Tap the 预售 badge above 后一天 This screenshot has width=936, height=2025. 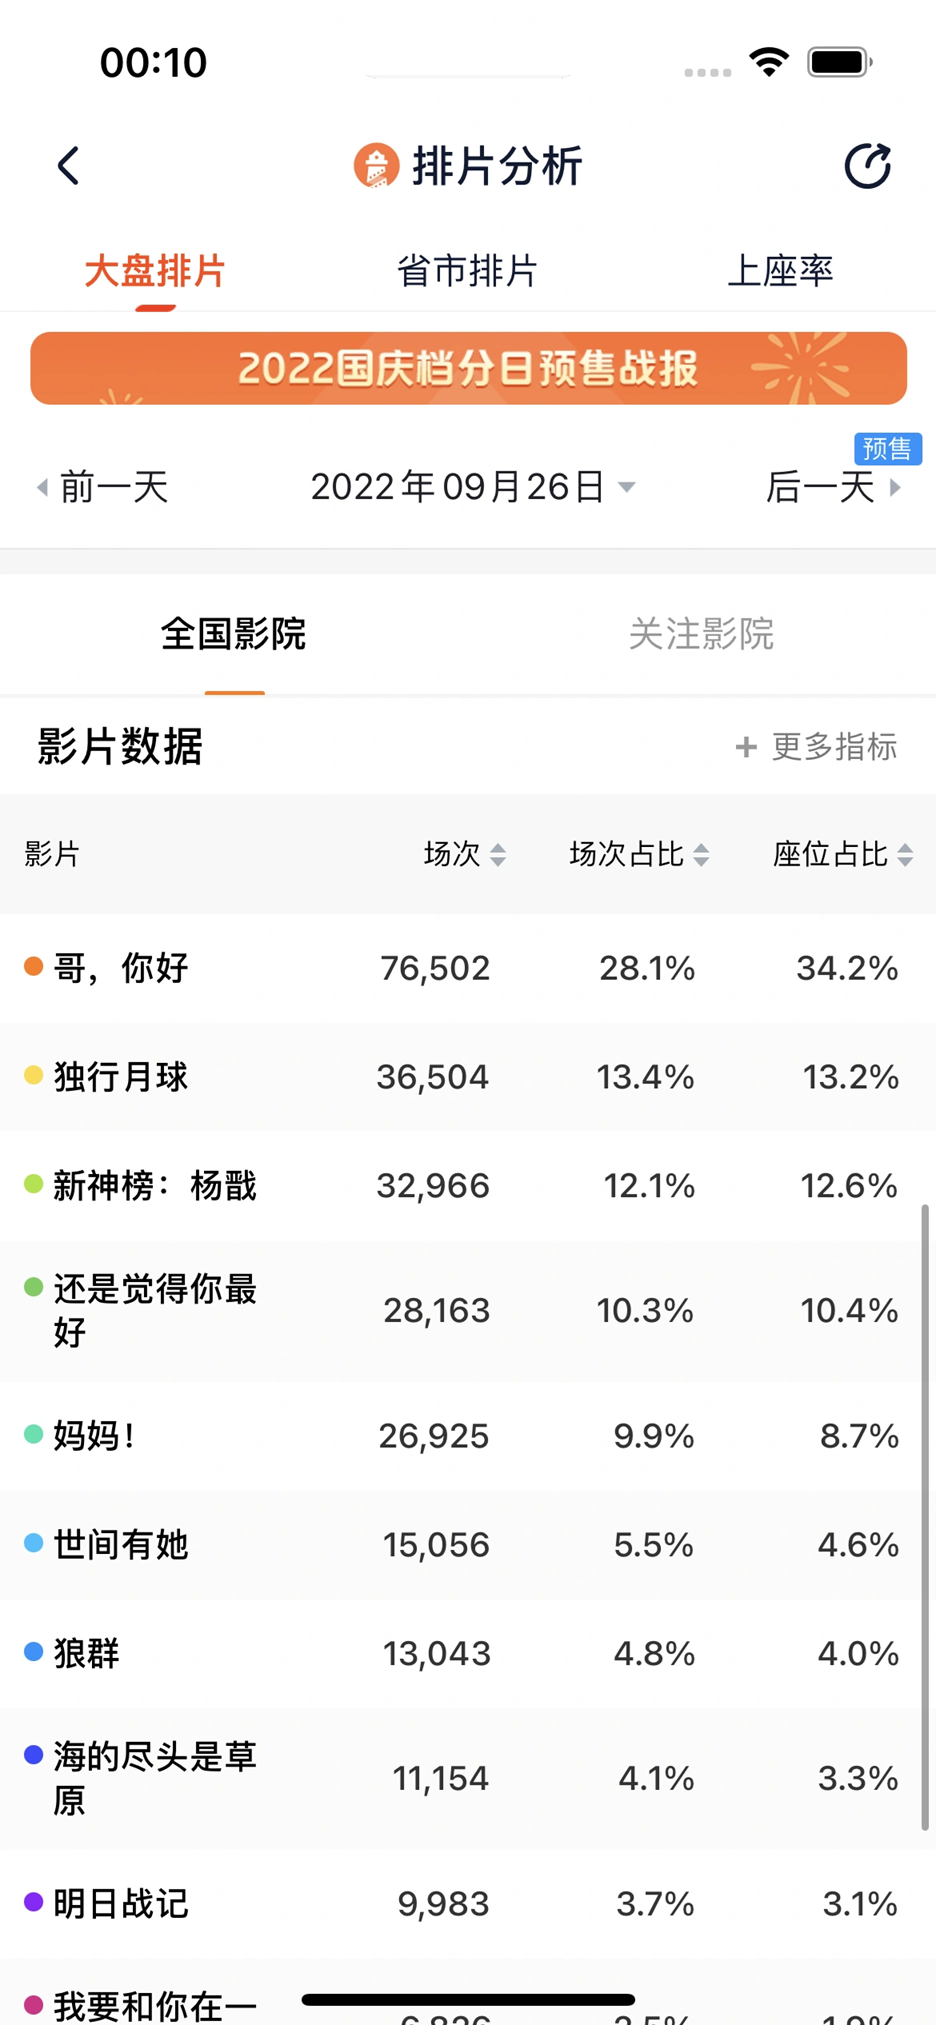tap(888, 448)
